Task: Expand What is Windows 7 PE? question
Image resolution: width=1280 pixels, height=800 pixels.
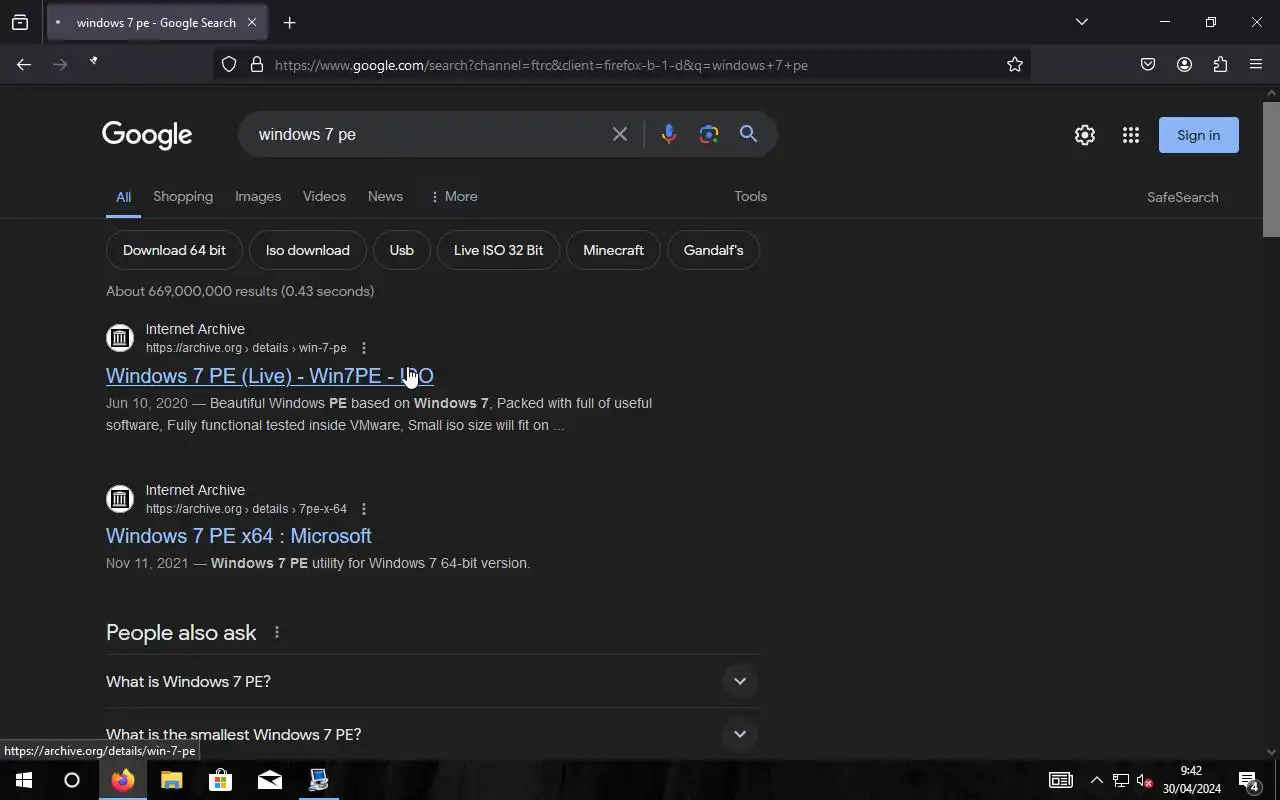Action: click(x=432, y=682)
